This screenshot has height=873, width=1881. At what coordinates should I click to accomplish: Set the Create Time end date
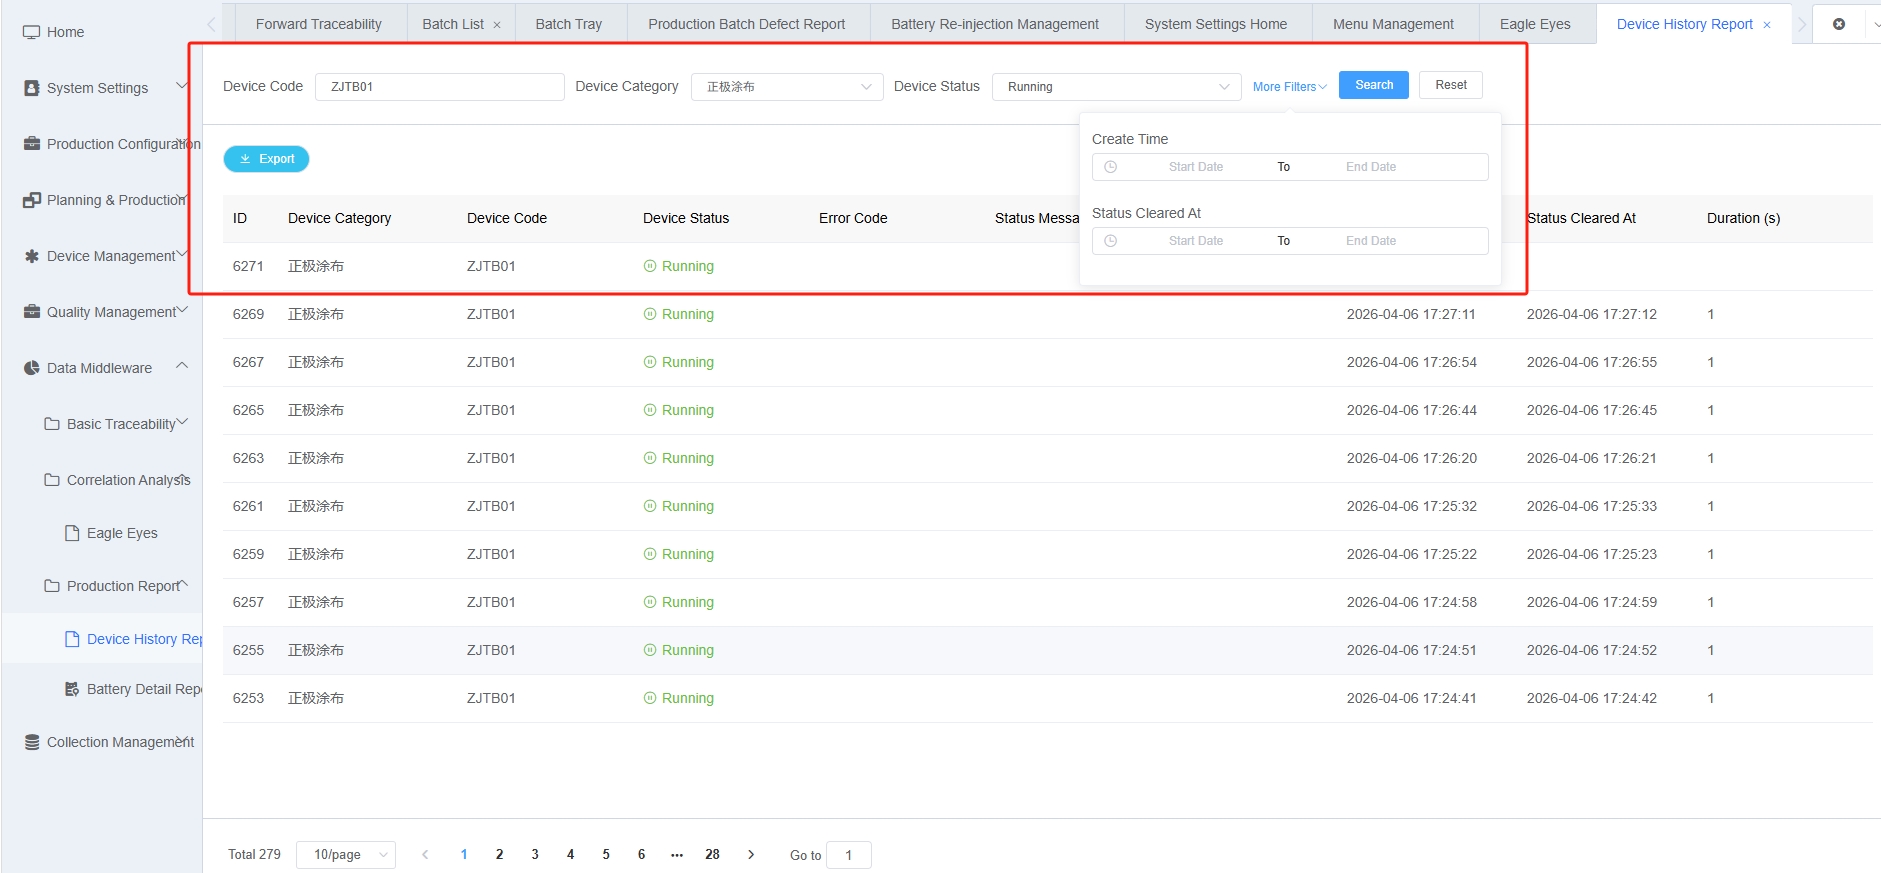[1371, 167]
